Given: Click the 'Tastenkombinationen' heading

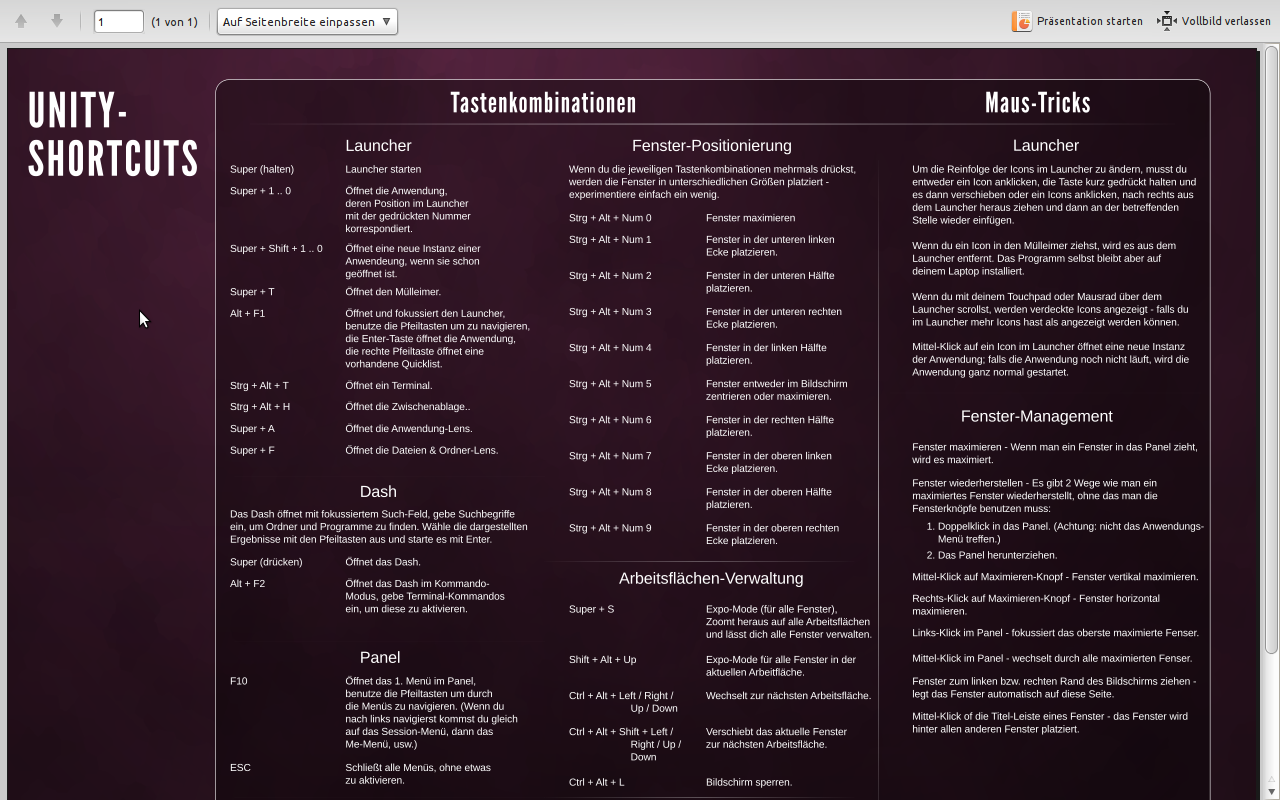Looking at the screenshot, I should pos(543,103).
